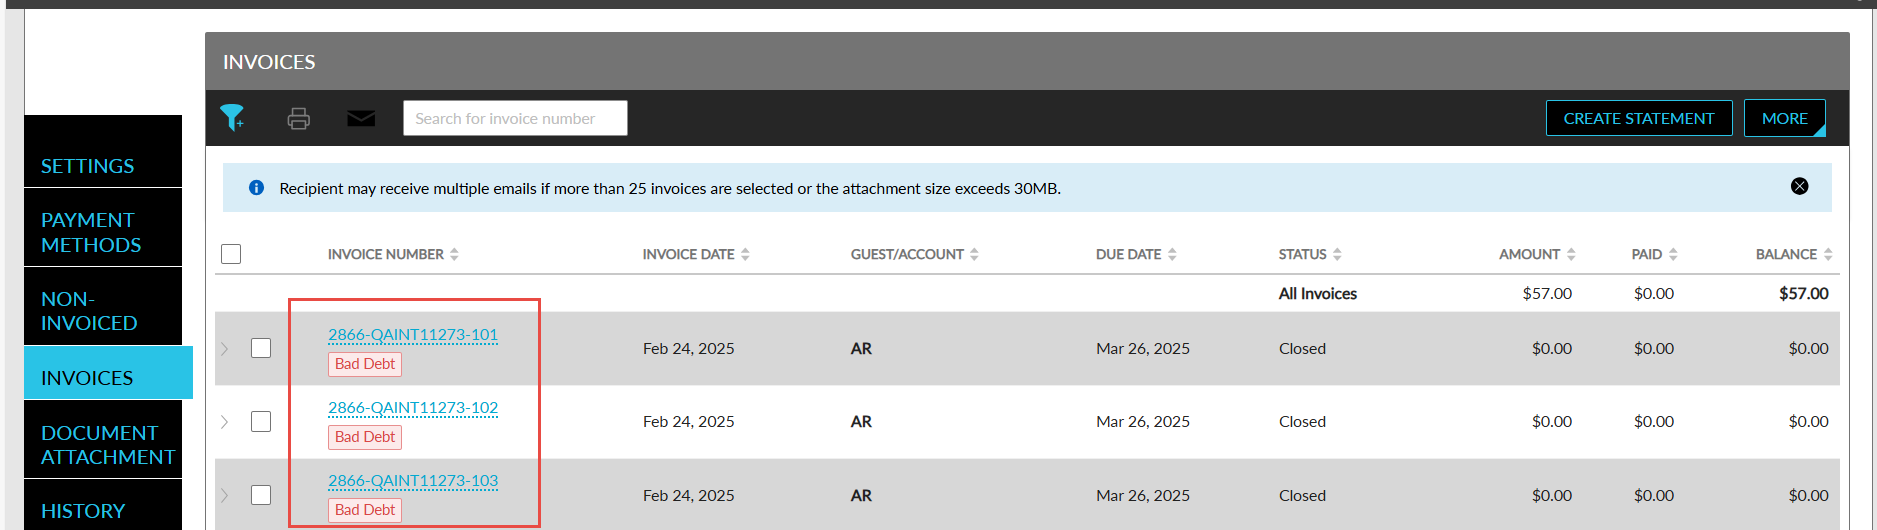The image size is (1877, 530).
Task: Open the invoice filter funnel icon
Action: [x=232, y=118]
